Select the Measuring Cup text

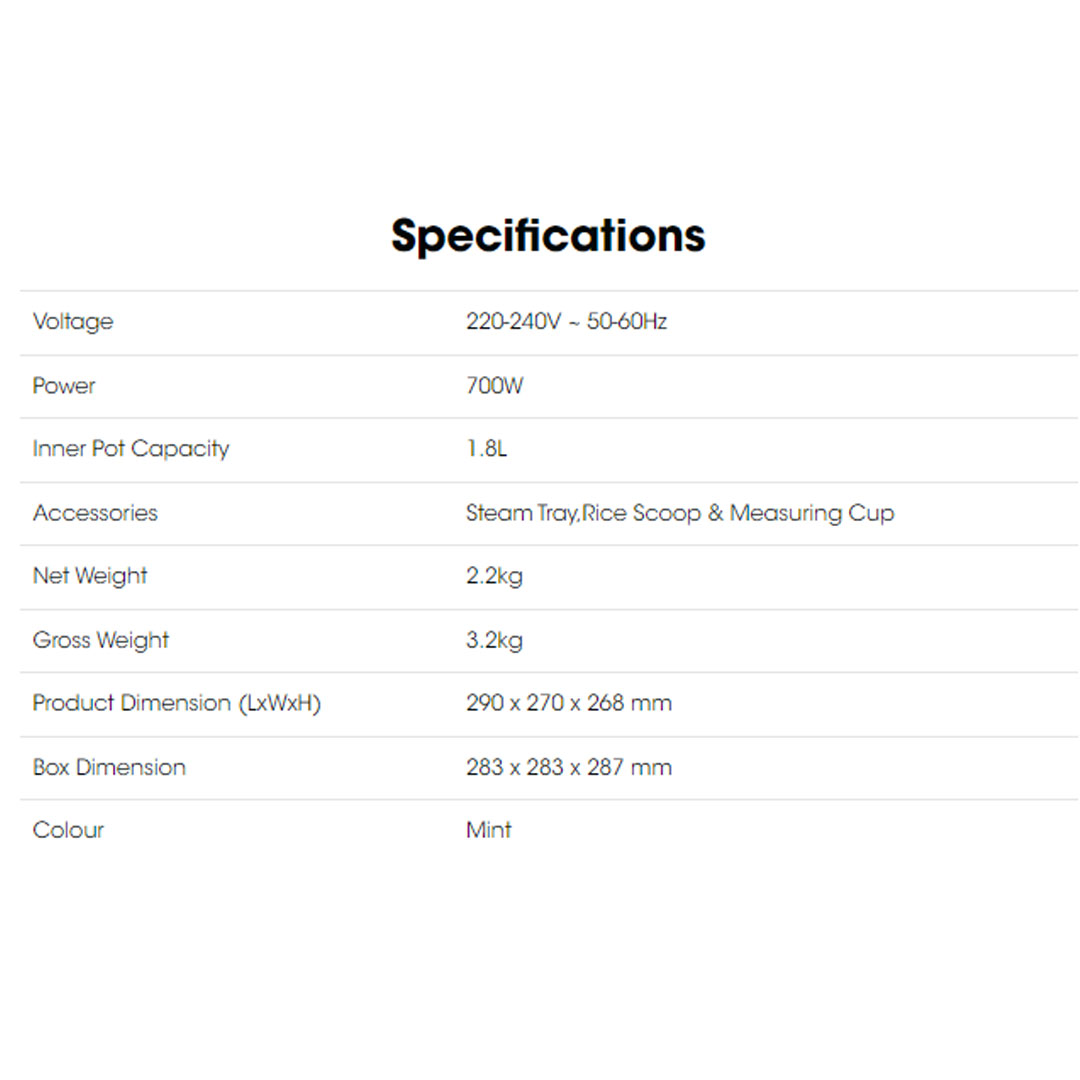812,513
